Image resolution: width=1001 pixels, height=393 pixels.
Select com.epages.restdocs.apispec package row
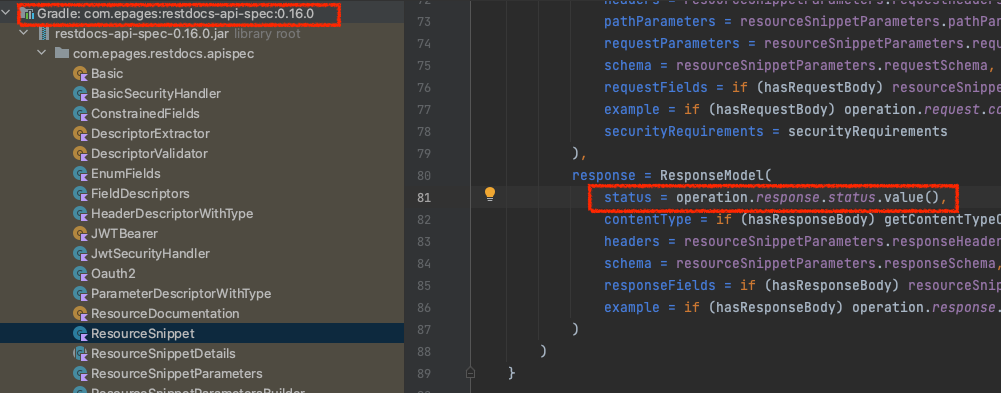pos(163,54)
